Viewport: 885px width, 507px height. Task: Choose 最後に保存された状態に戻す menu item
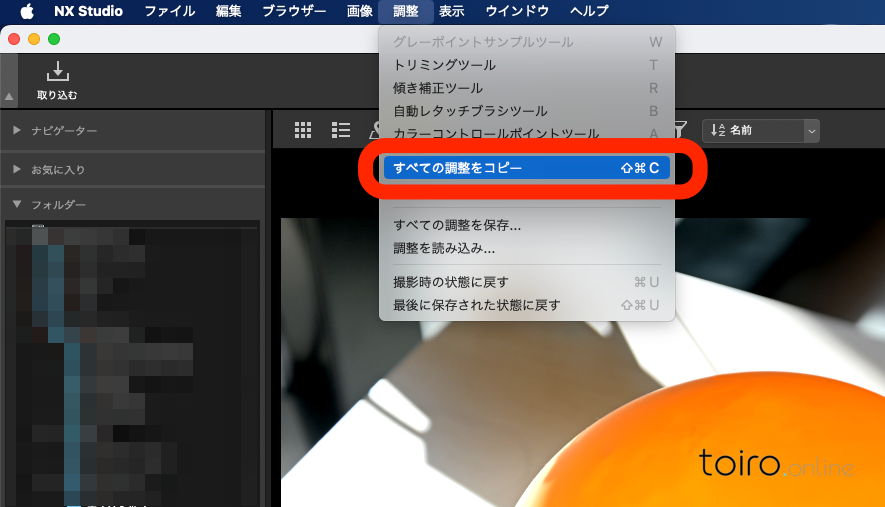pos(527,305)
